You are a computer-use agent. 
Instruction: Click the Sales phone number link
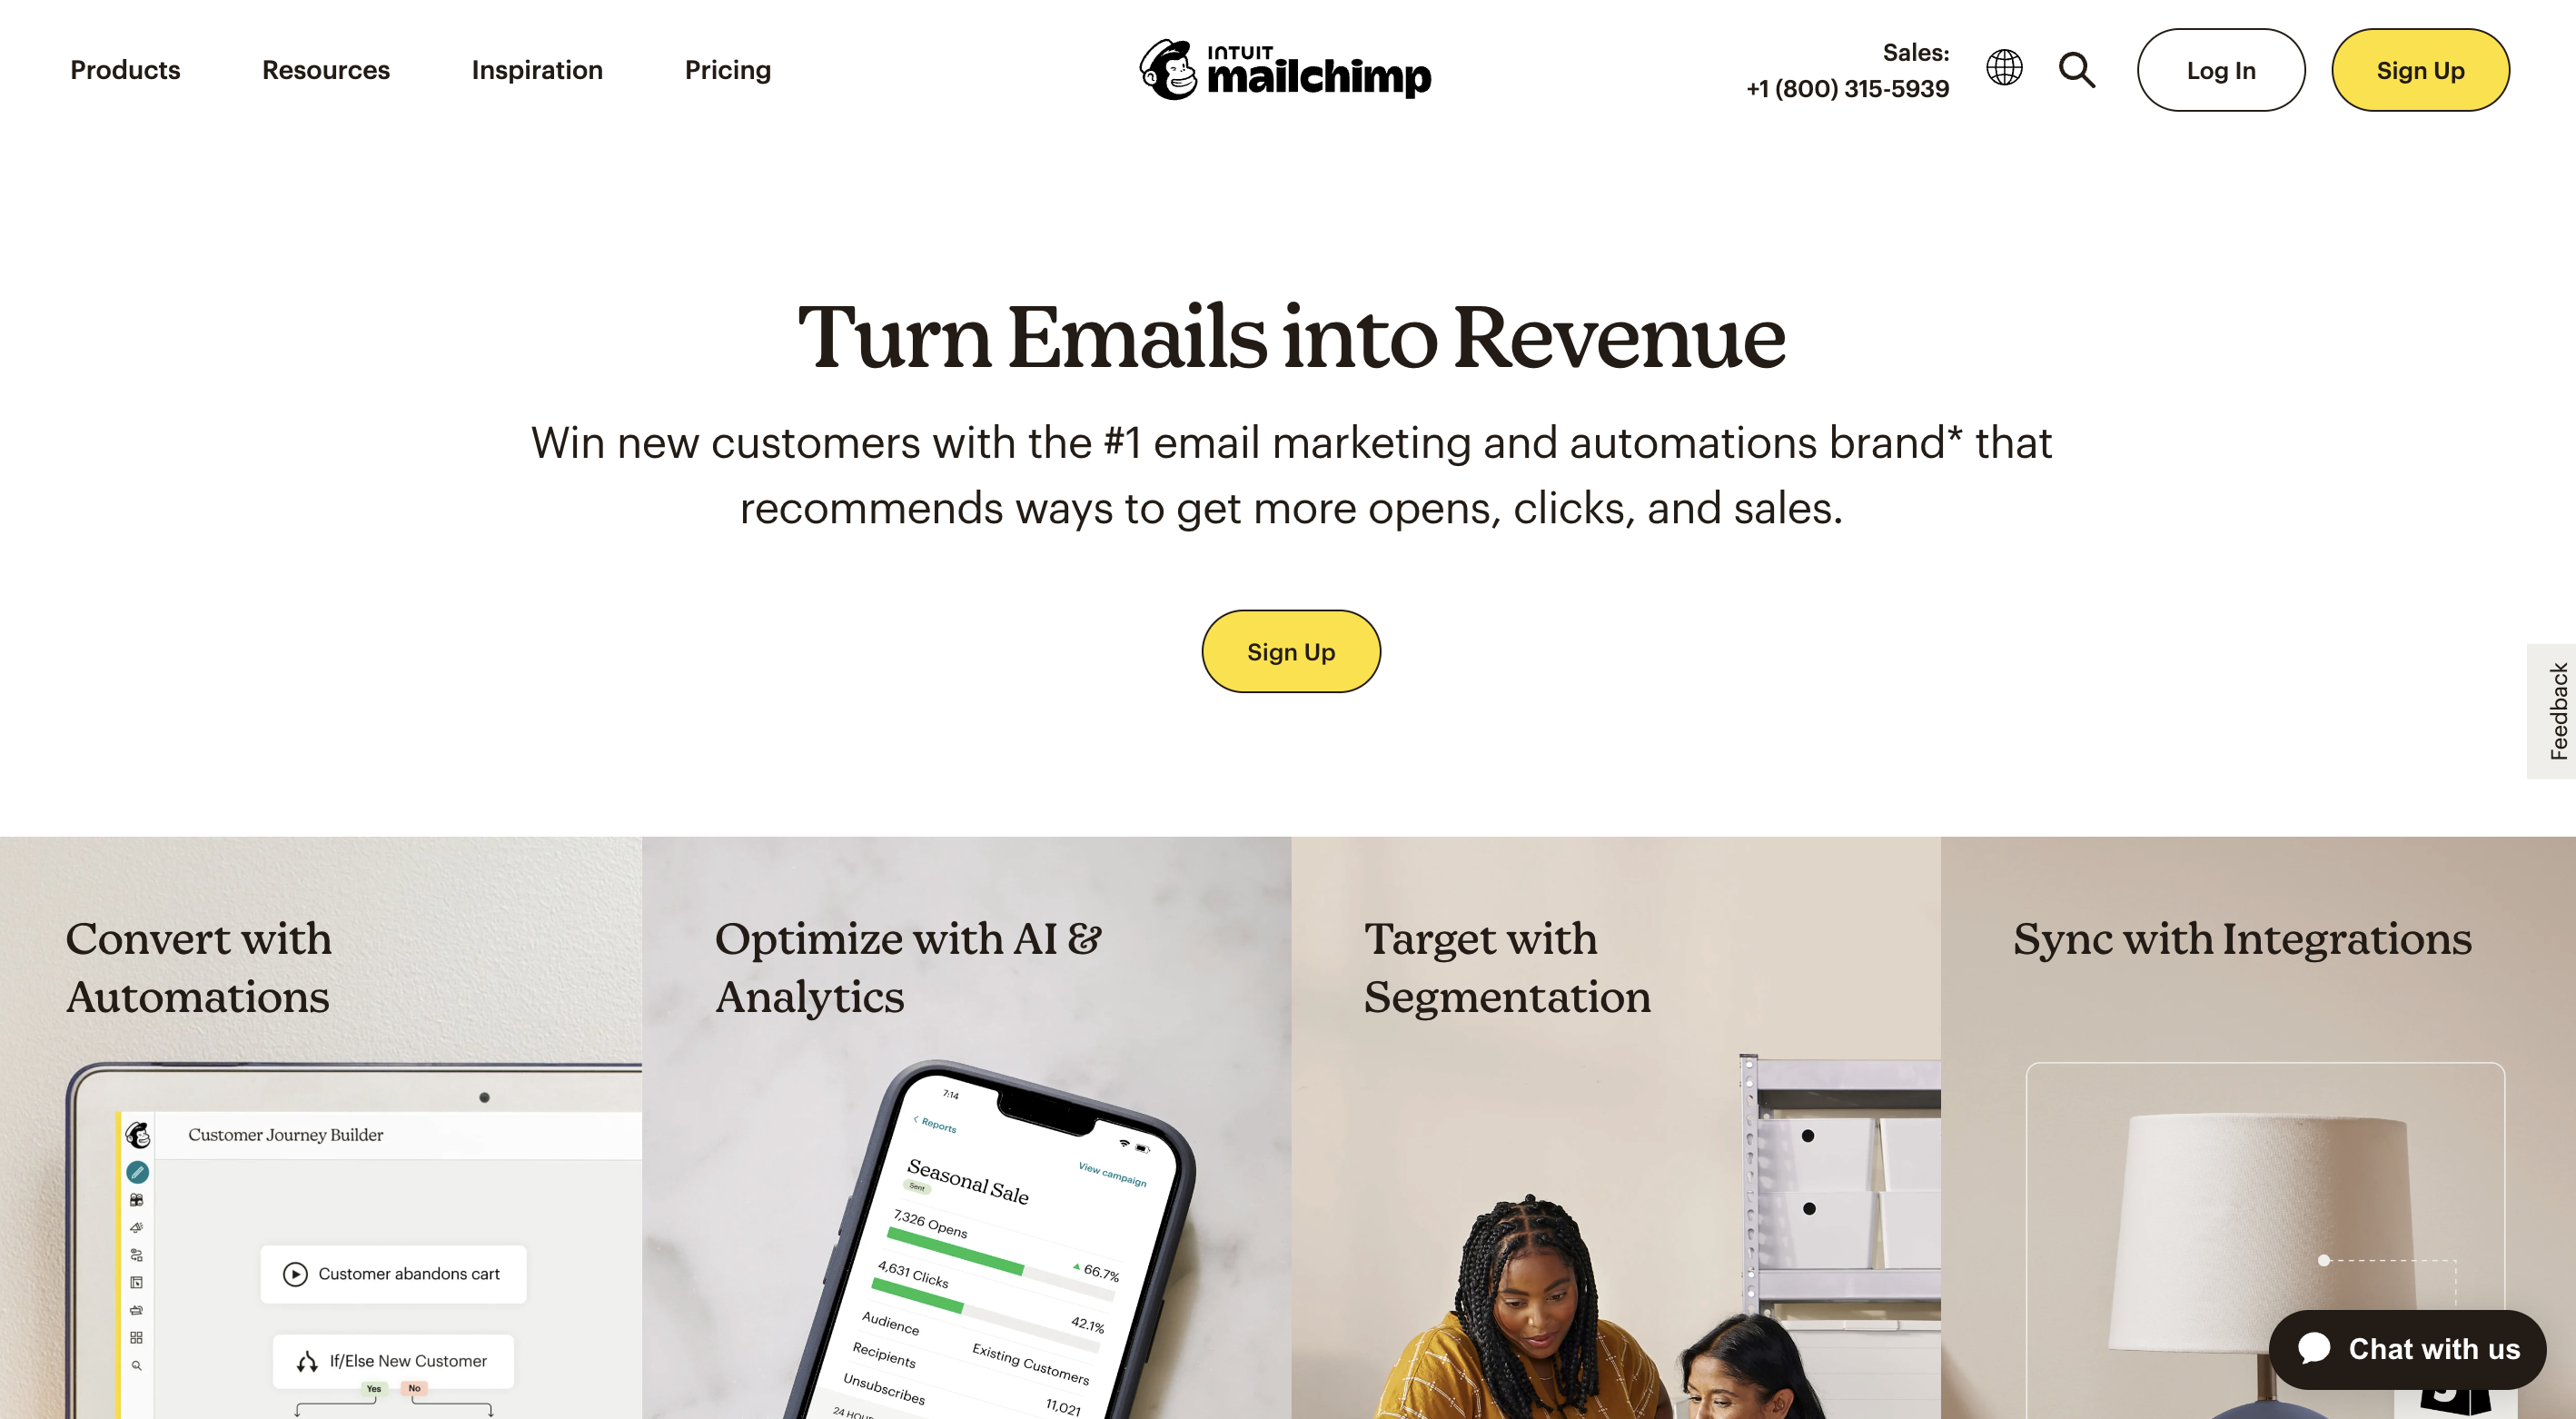[1848, 87]
